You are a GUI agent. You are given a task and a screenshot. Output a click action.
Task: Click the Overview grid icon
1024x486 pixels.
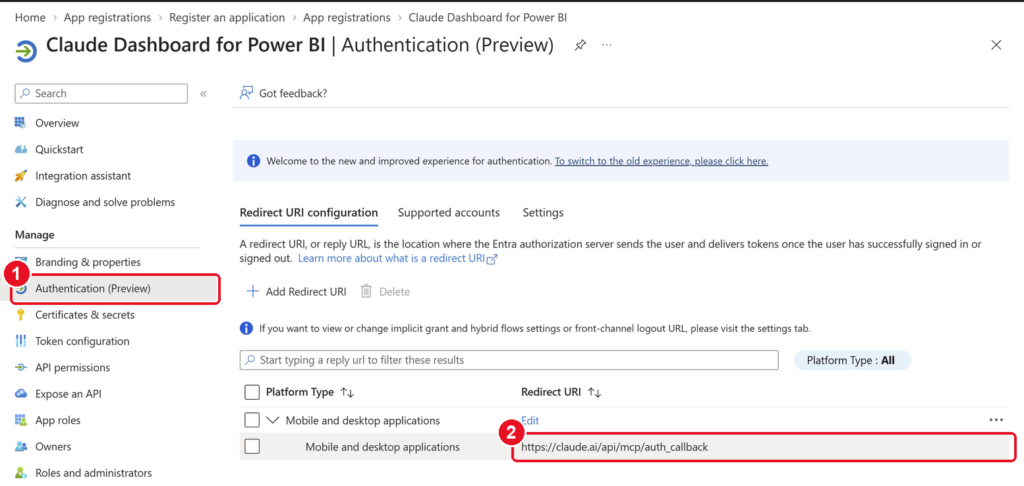pos(21,123)
